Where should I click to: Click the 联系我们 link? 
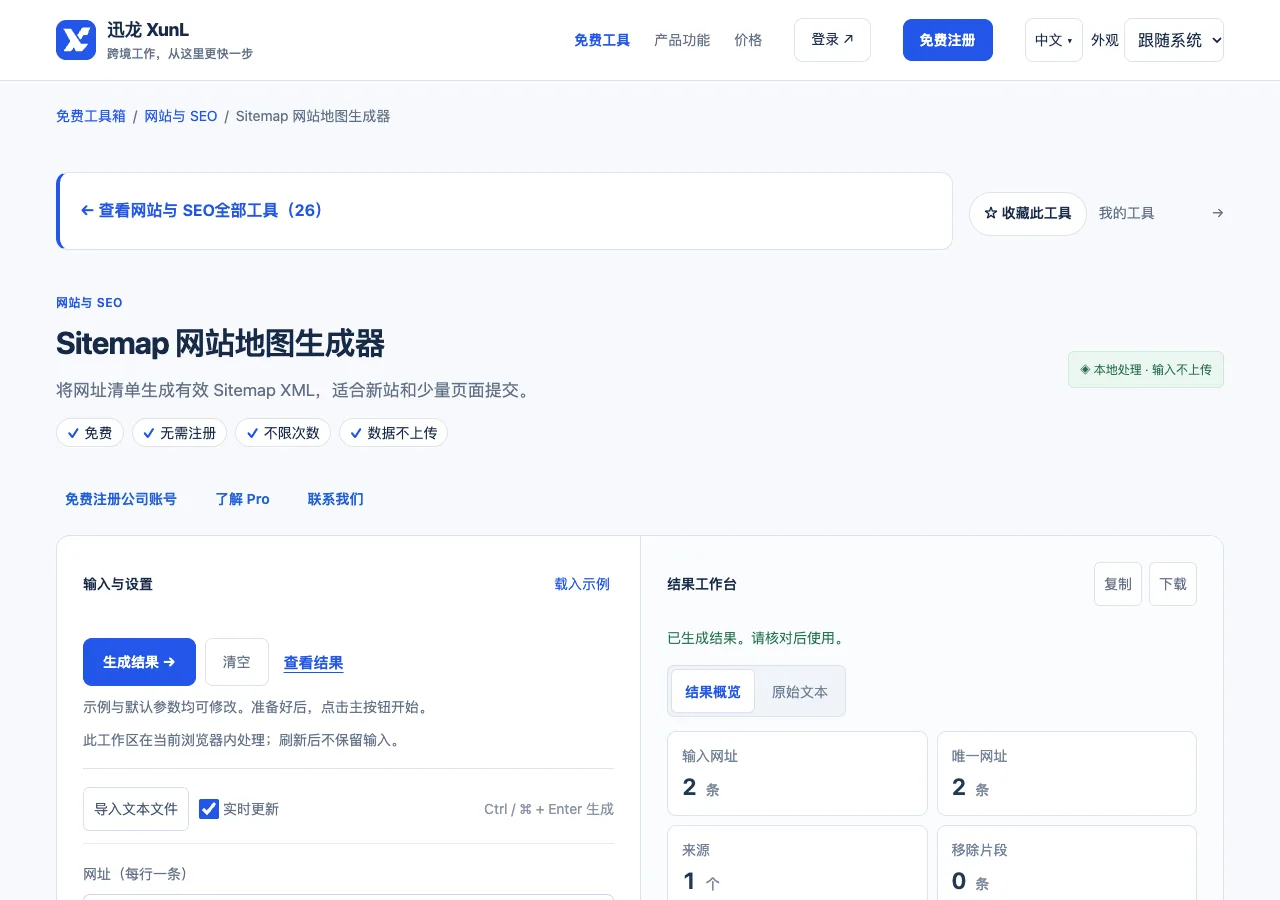pos(336,499)
